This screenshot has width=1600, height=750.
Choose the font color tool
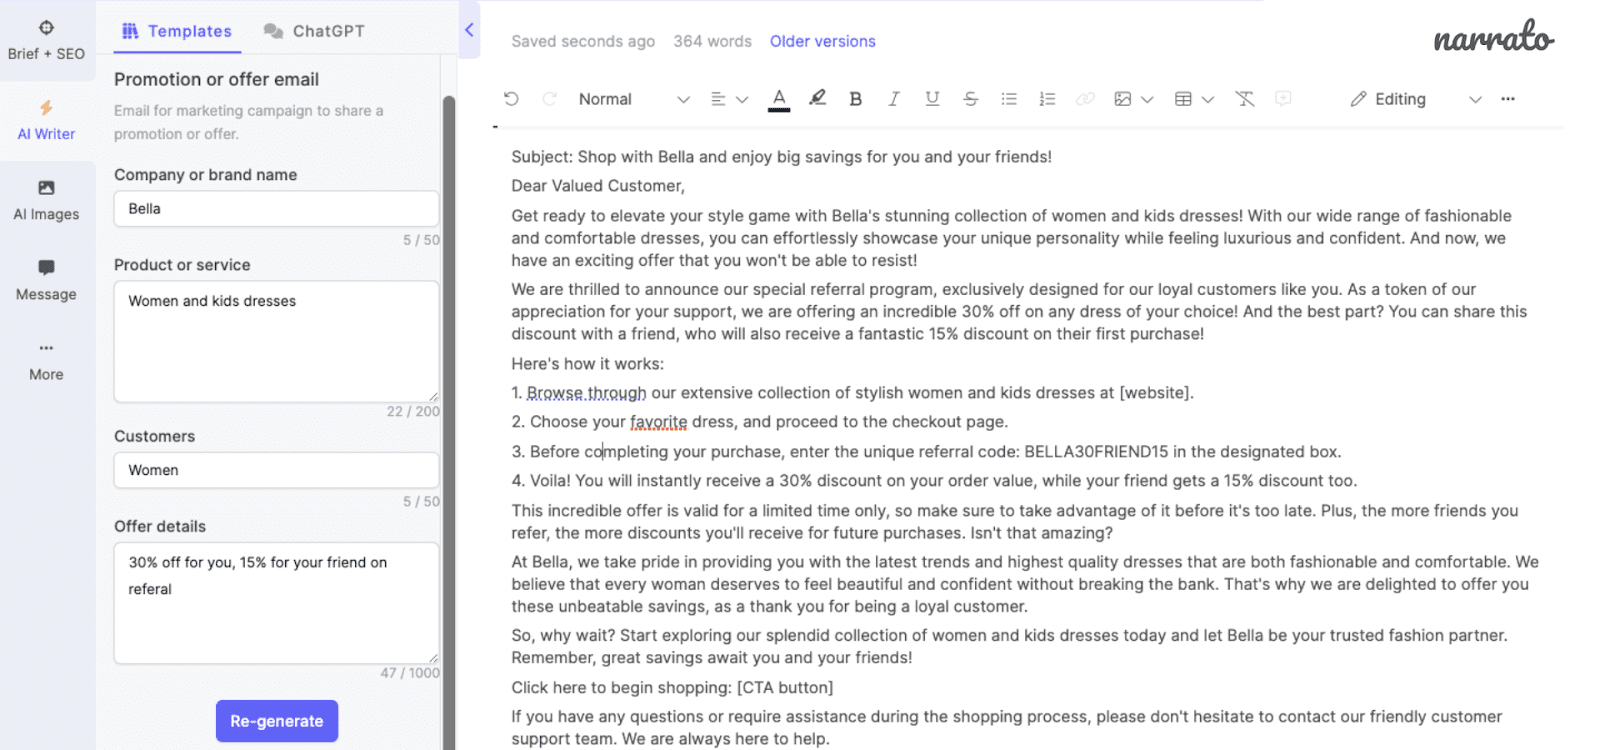coord(779,99)
